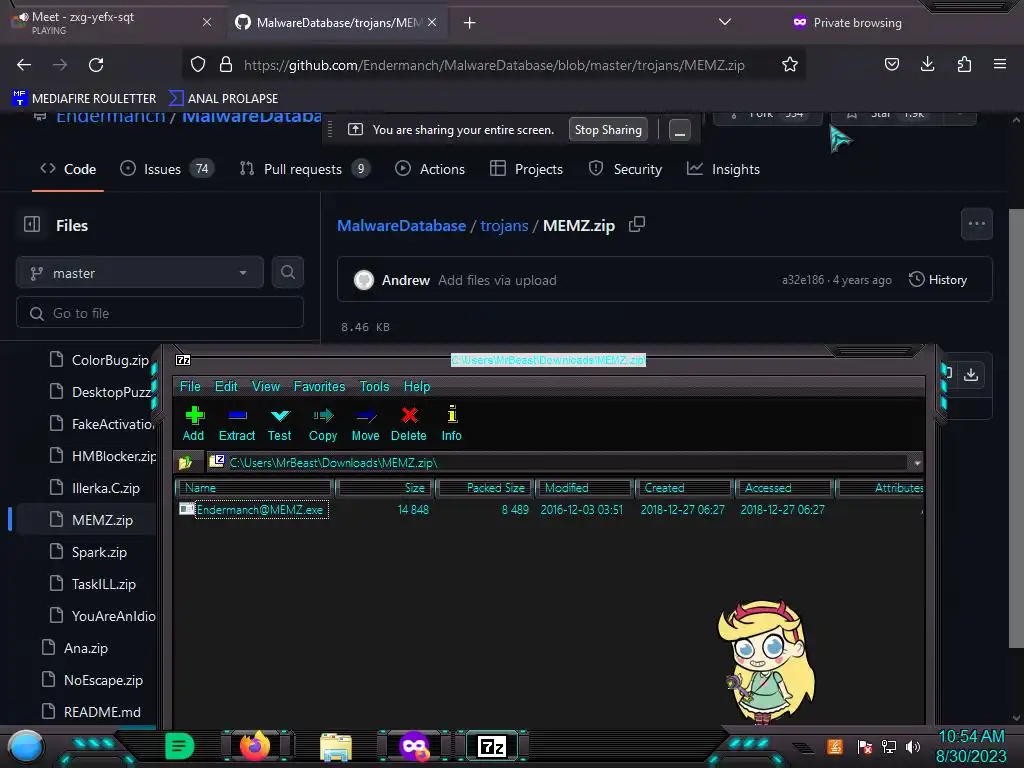Screen dimensions: 1024x768
Task: Open the Favorites menu in 7-Zip
Action: point(319,387)
